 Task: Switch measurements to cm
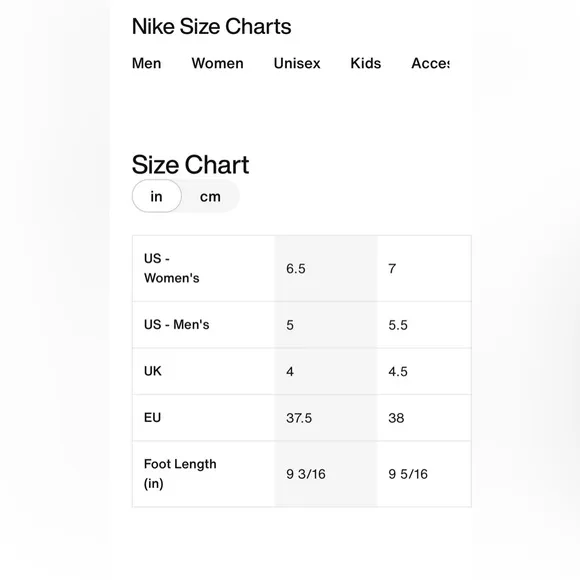pos(210,196)
